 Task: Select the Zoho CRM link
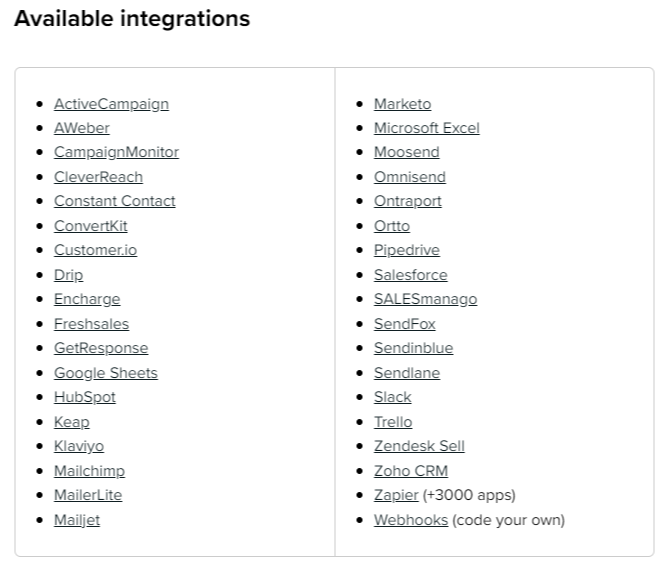click(411, 471)
